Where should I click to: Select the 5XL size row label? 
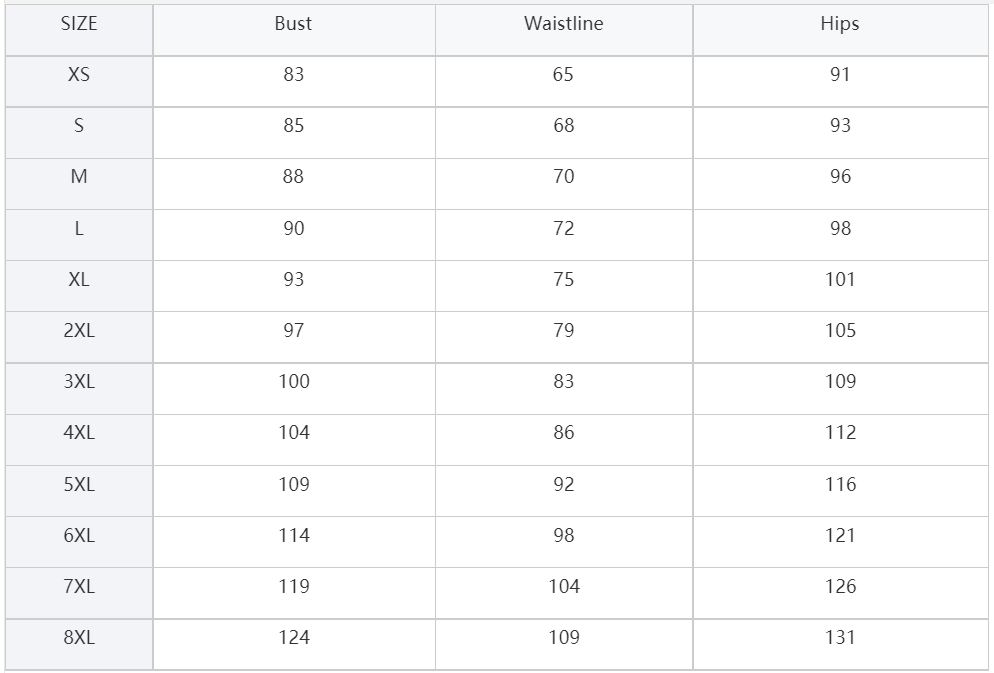(x=79, y=484)
